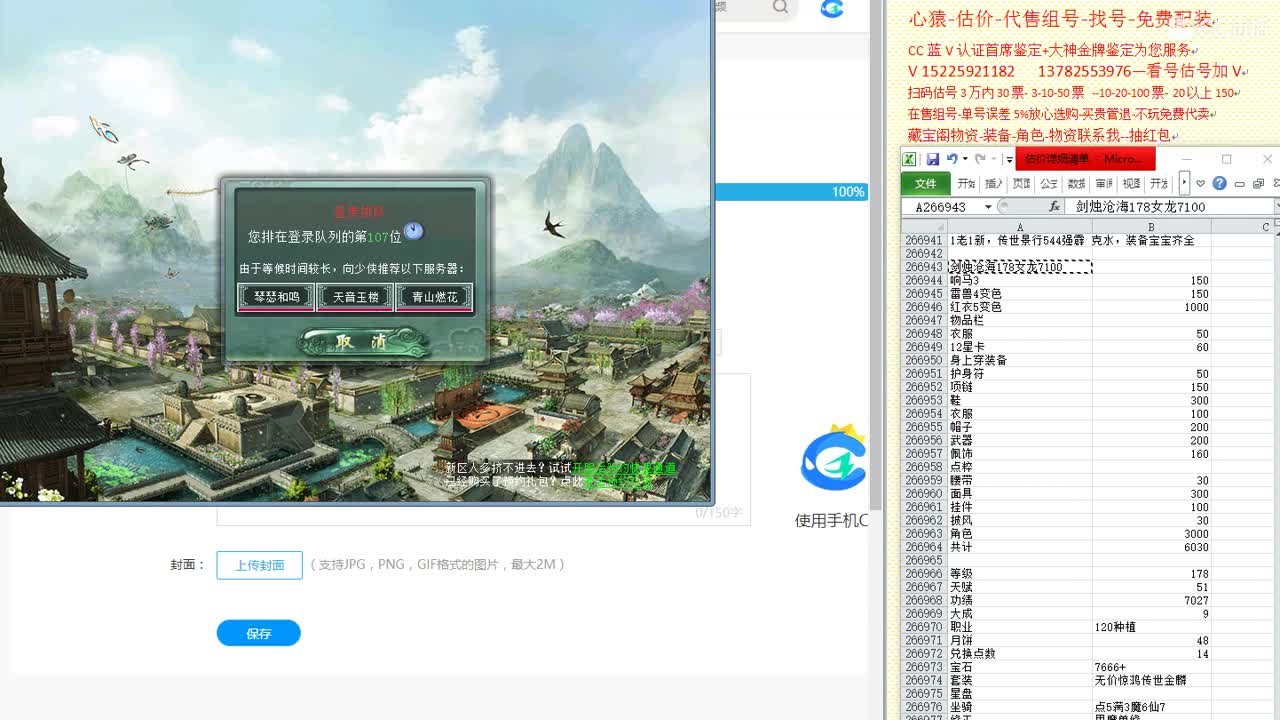Switch to the 公式 ribbon tab

[x=1048, y=184]
